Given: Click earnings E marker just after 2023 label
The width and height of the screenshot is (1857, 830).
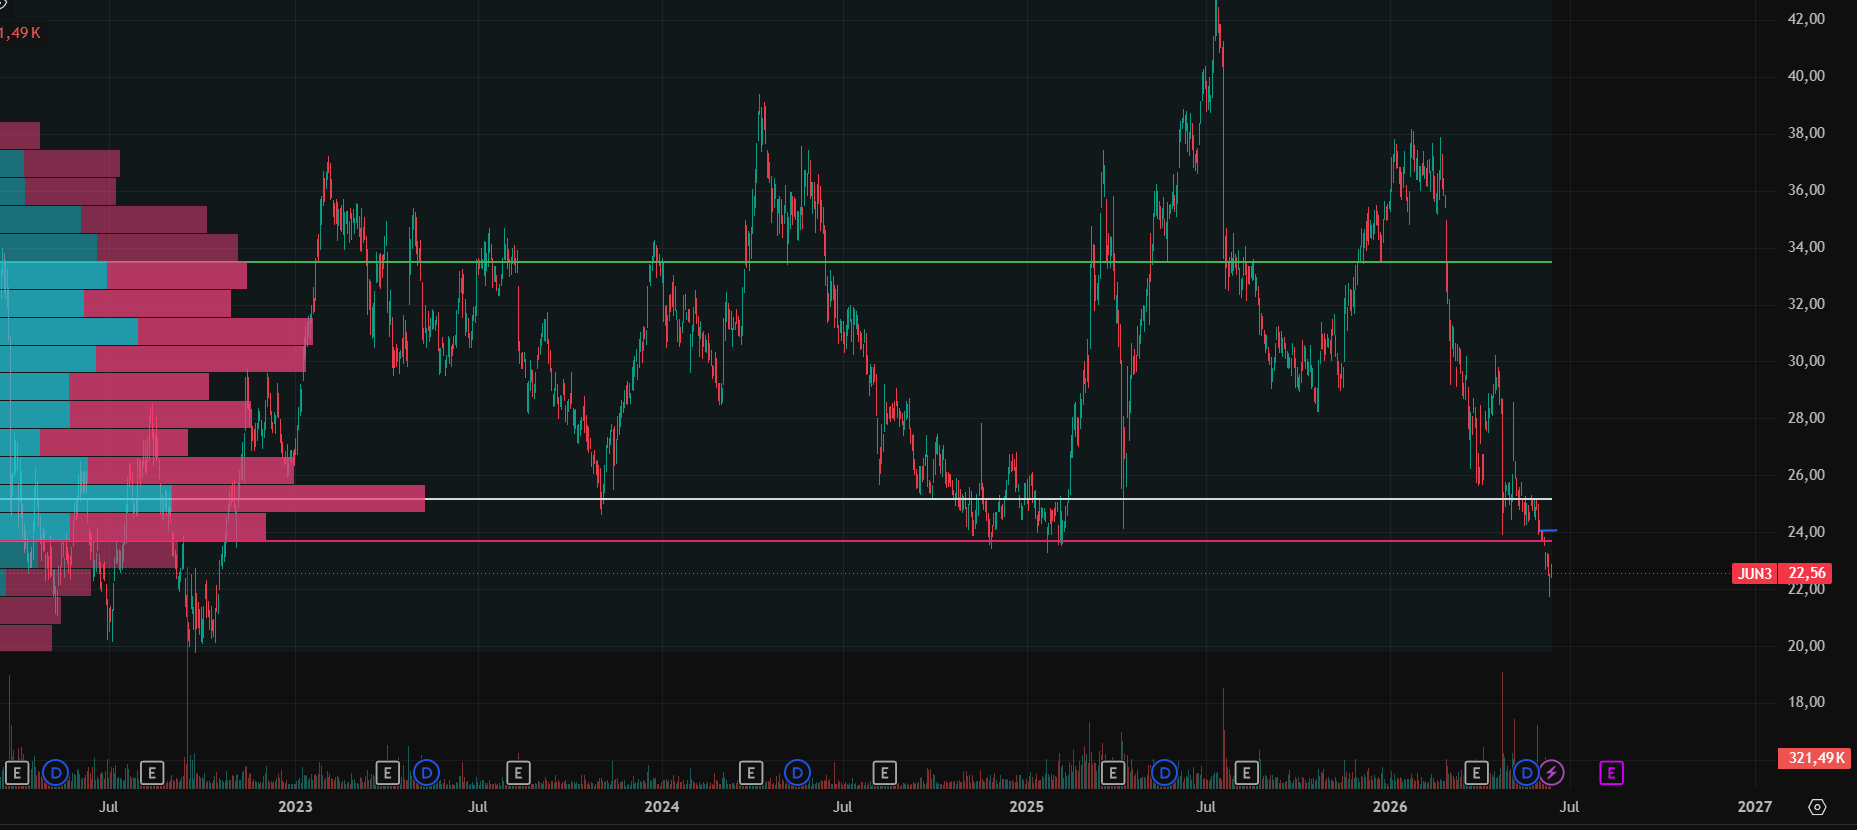Looking at the screenshot, I should (x=388, y=773).
